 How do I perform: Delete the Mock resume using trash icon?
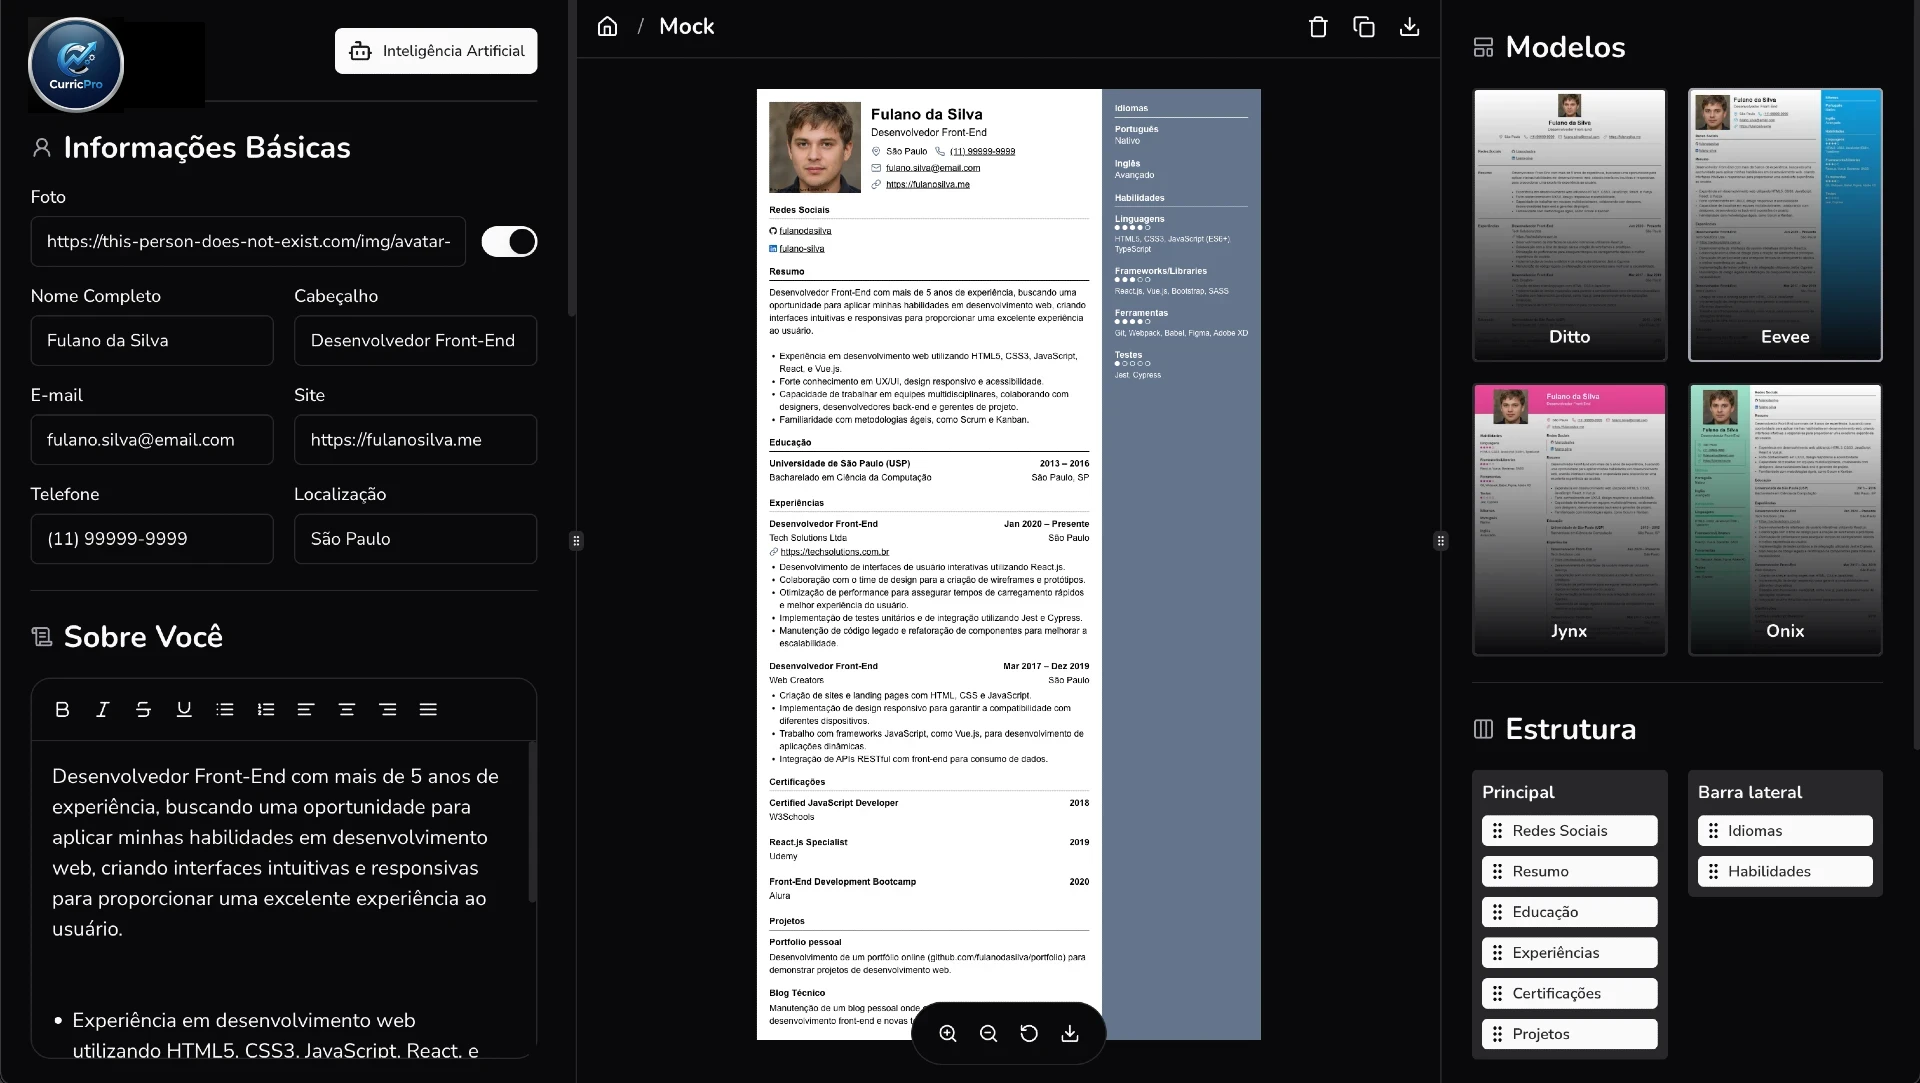click(1317, 26)
